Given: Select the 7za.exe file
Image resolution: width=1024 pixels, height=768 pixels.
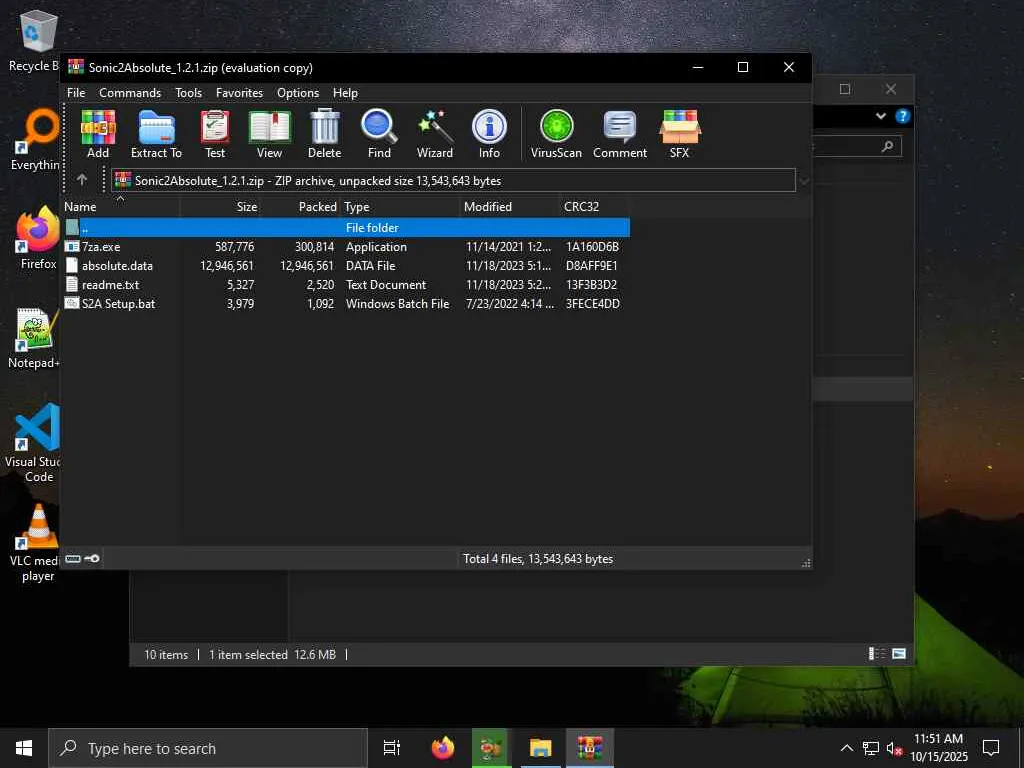Looking at the screenshot, I should 345,247.
